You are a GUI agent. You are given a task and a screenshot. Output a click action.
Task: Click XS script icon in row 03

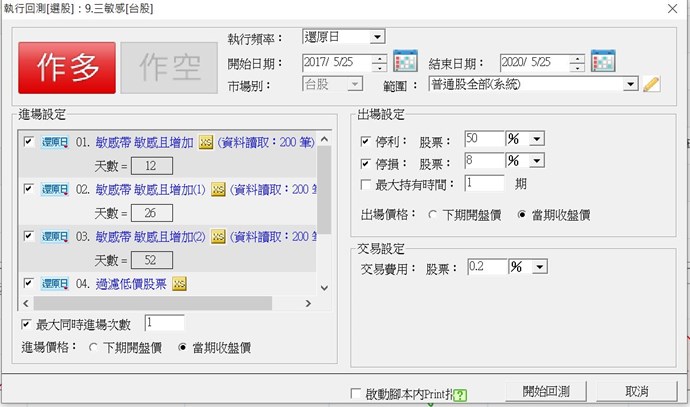(218, 237)
